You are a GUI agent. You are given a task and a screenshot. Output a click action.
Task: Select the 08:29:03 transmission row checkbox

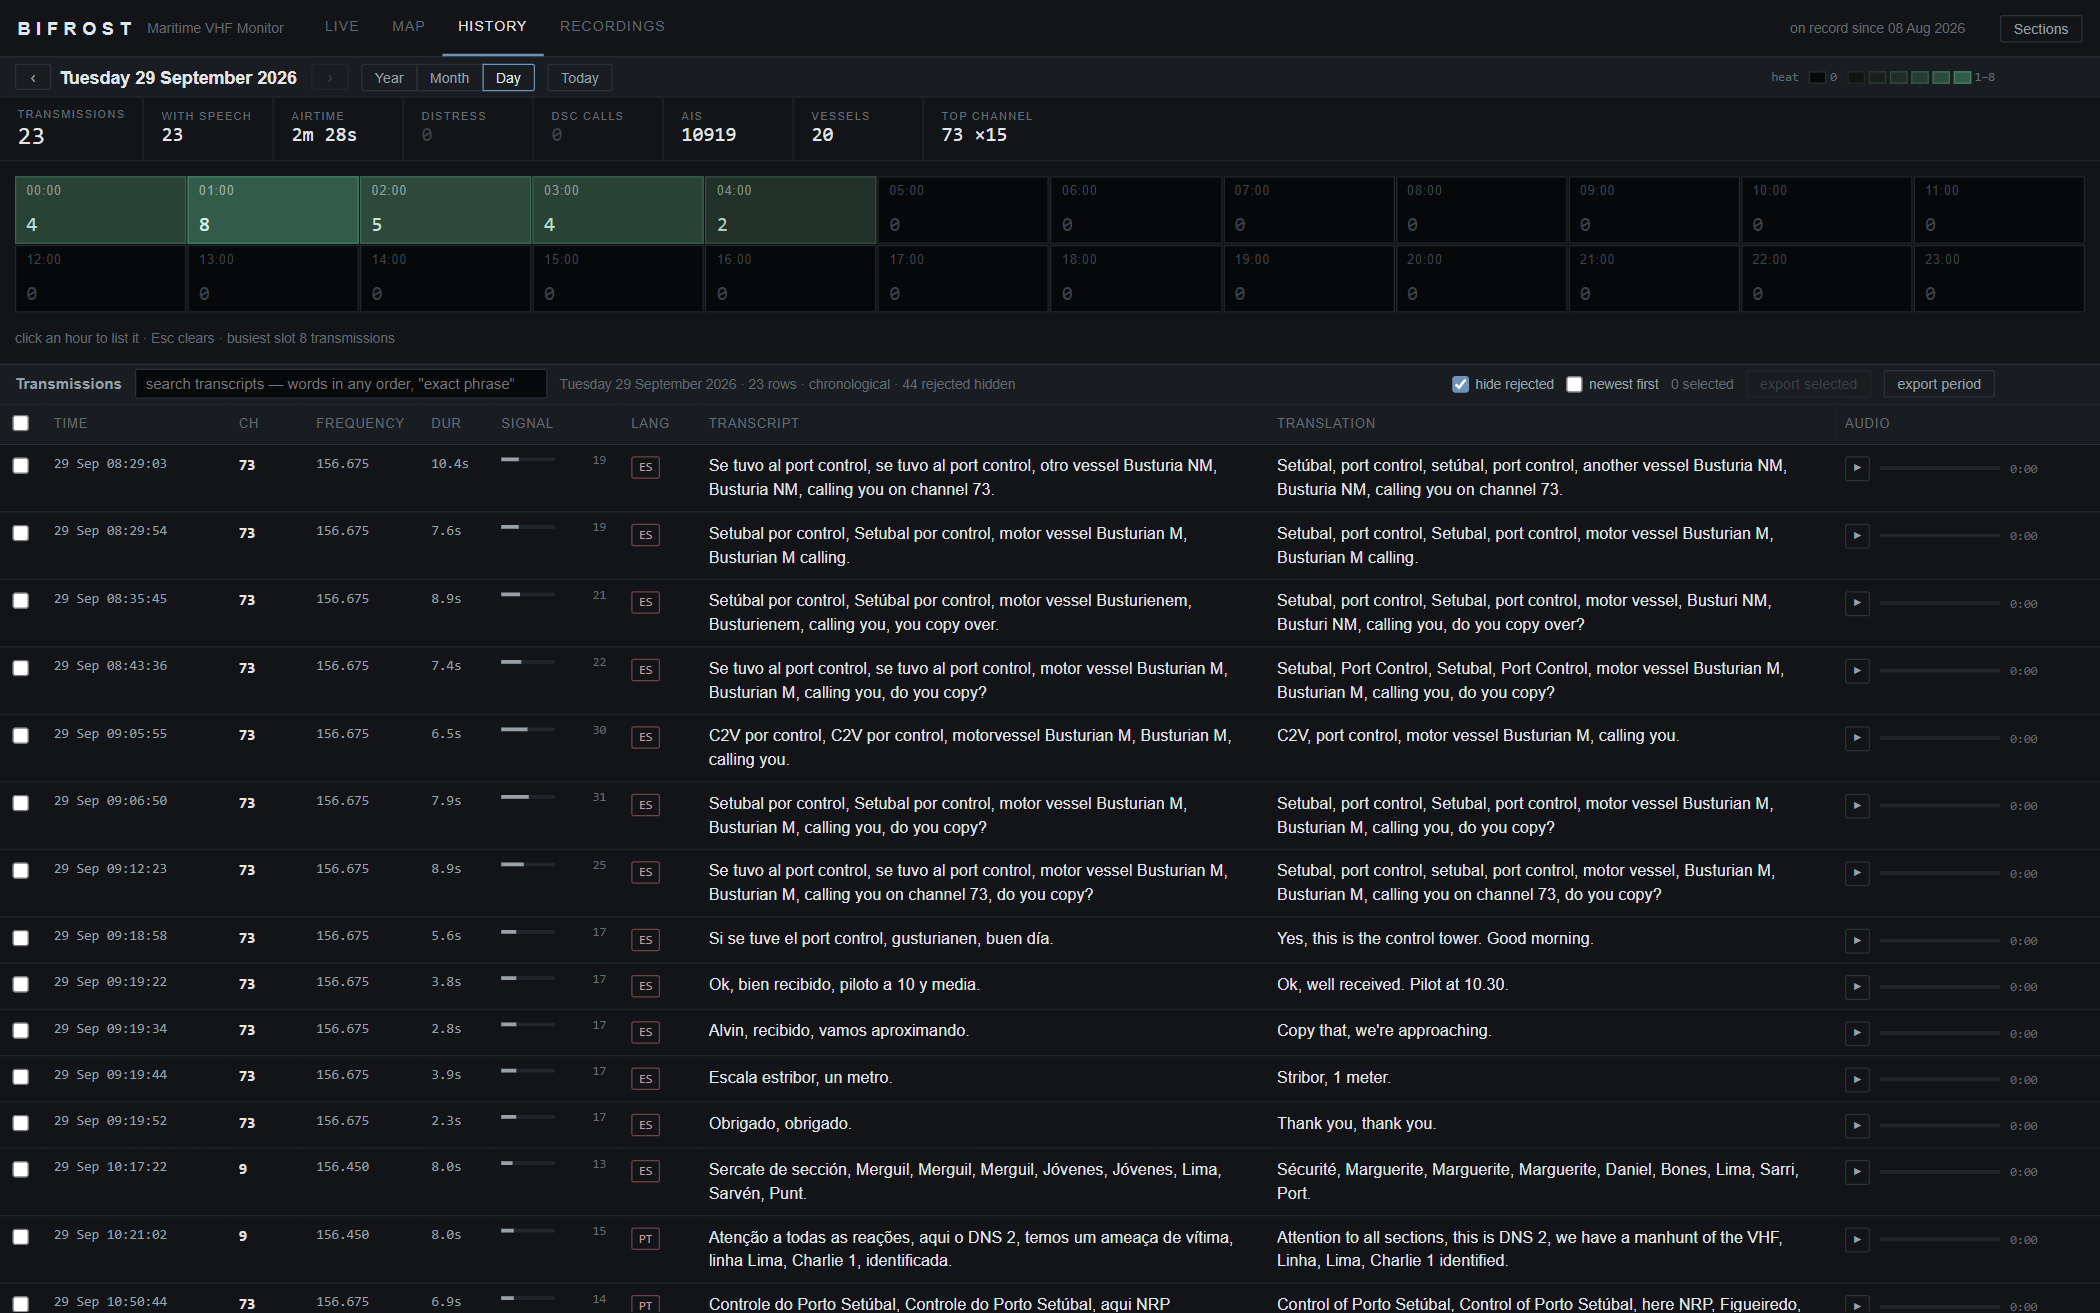coord(21,466)
